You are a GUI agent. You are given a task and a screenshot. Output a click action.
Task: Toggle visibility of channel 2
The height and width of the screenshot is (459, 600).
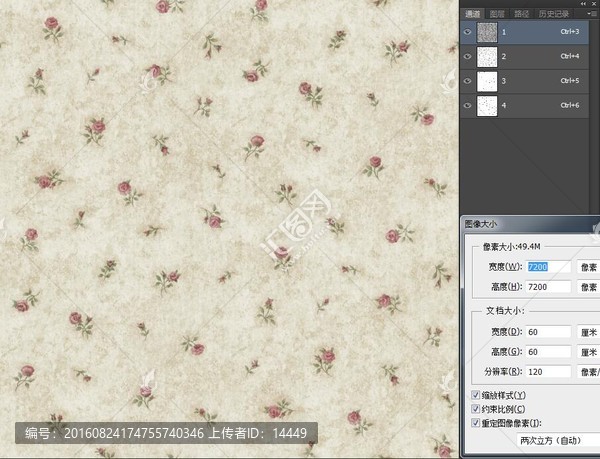coord(467,57)
